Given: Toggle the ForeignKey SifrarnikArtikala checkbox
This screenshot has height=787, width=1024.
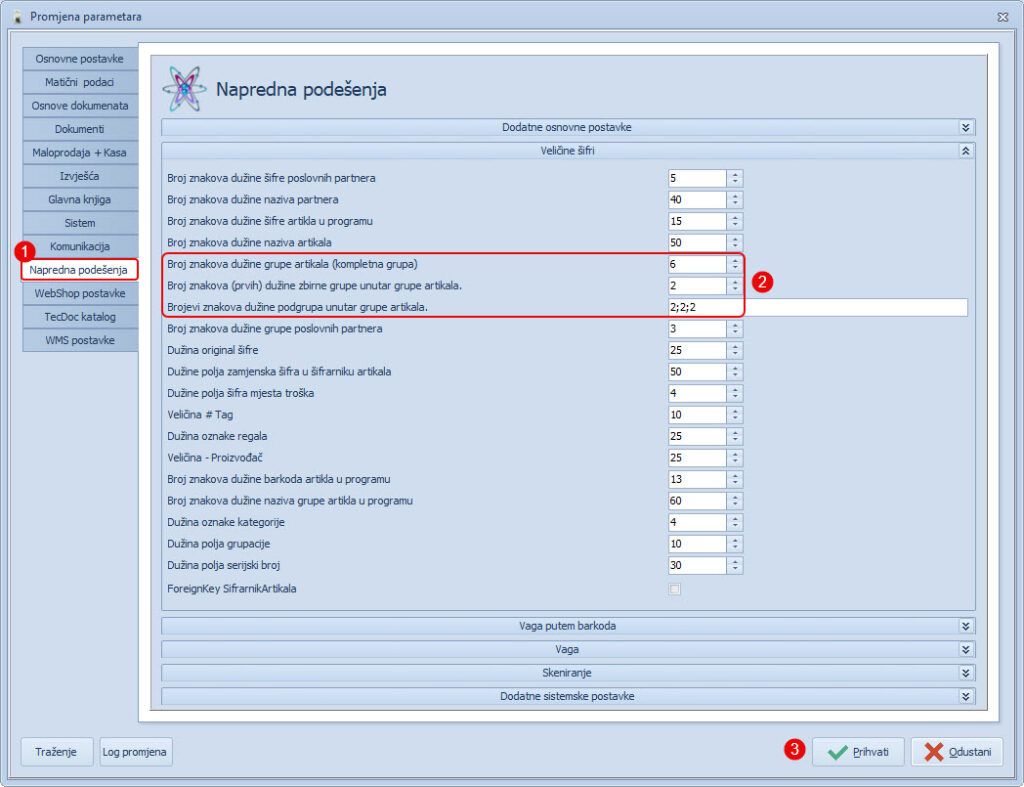Looking at the screenshot, I should 675,589.
